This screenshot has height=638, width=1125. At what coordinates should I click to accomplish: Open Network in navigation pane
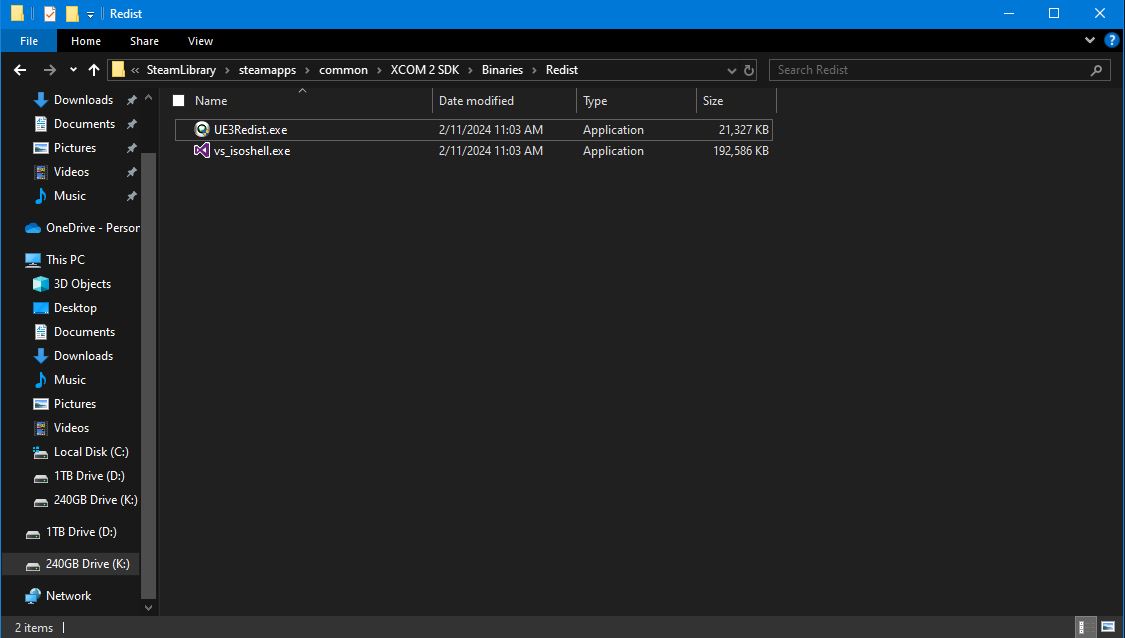tap(57, 596)
